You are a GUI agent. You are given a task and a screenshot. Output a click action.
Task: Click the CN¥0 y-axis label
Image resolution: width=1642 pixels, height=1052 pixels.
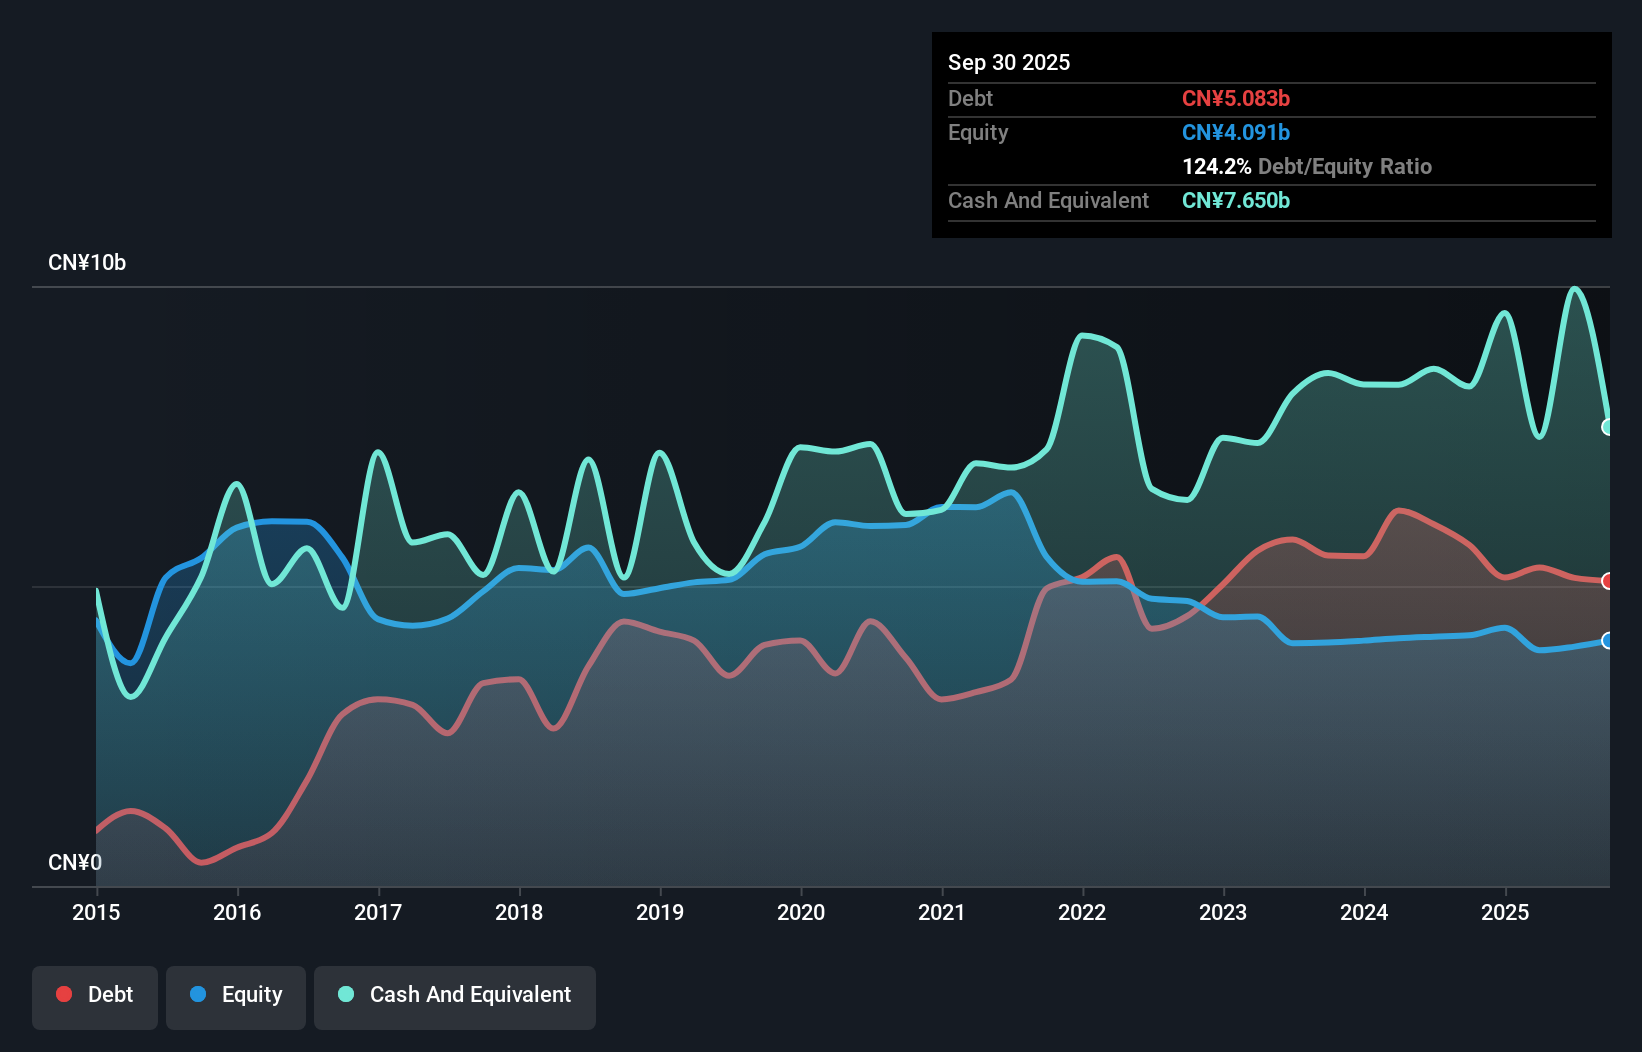coord(75,862)
